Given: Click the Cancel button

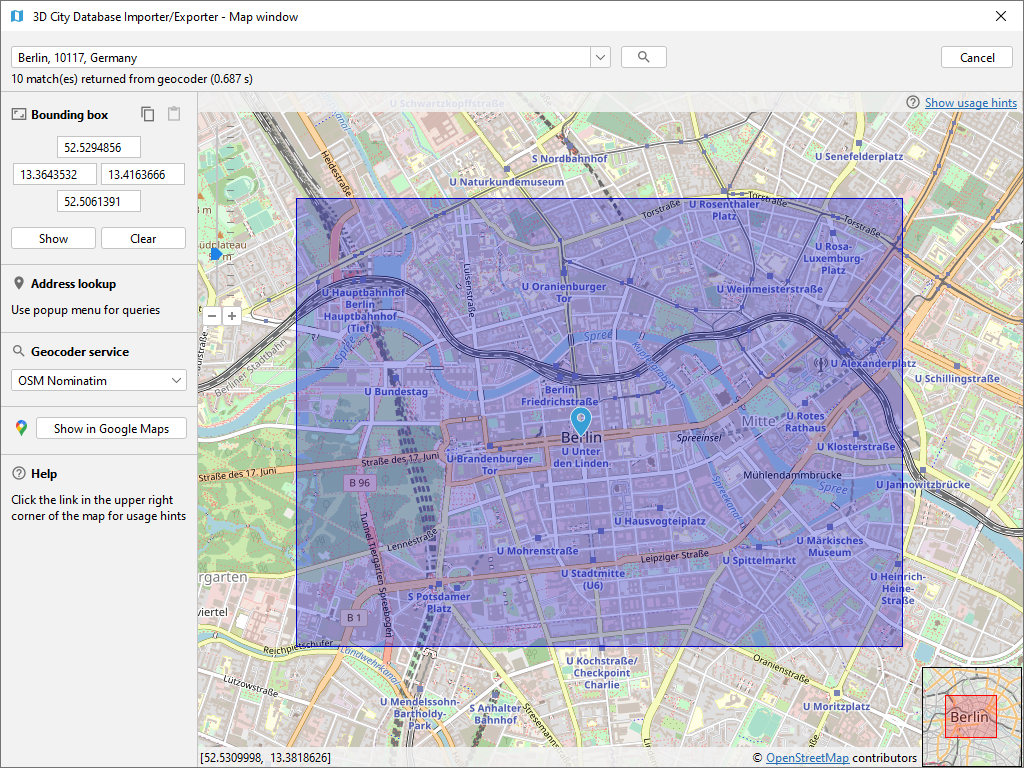Looking at the screenshot, I should [x=977, y=57].
